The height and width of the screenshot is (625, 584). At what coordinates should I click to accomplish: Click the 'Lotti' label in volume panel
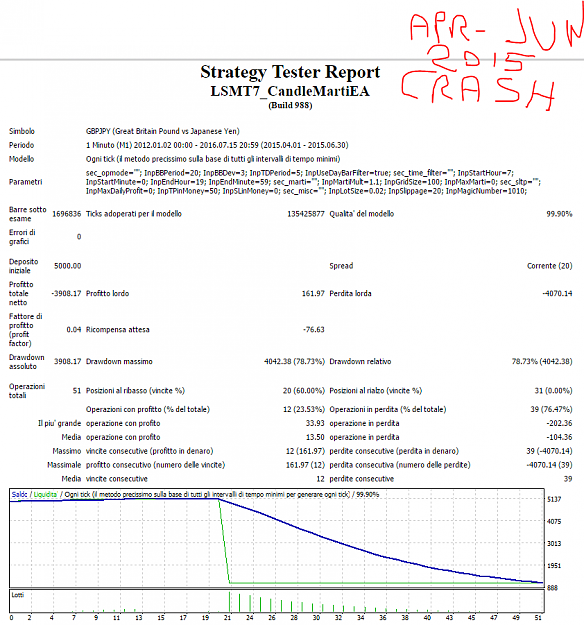pos(18,595)
